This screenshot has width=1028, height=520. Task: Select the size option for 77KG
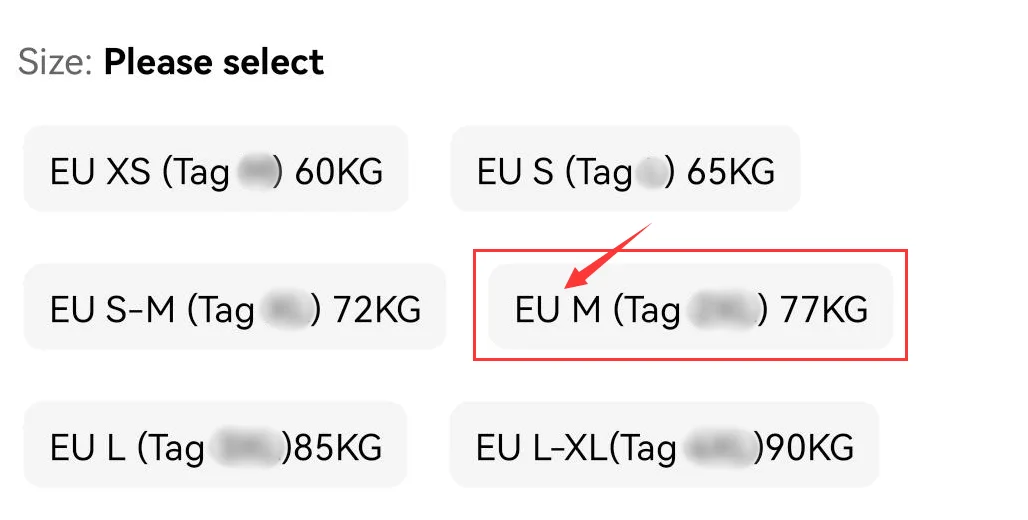pos(690,308)
